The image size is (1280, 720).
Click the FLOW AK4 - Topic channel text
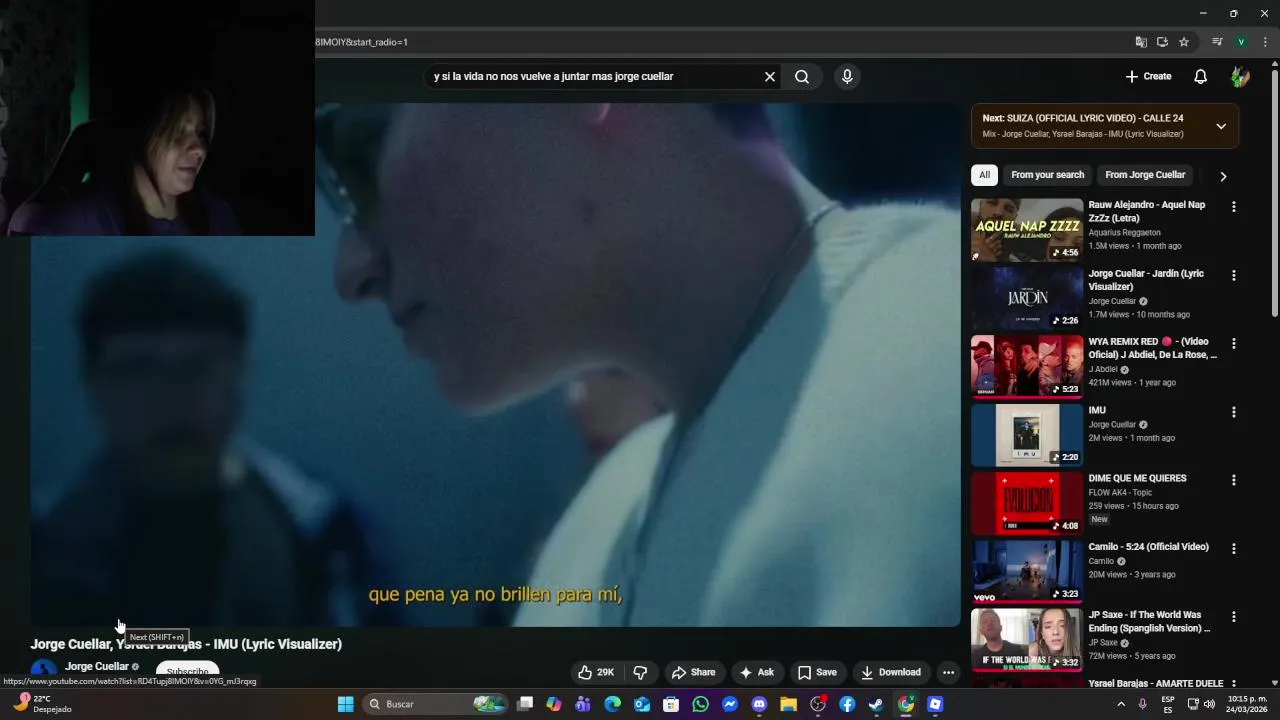[x=1120, y=493]
